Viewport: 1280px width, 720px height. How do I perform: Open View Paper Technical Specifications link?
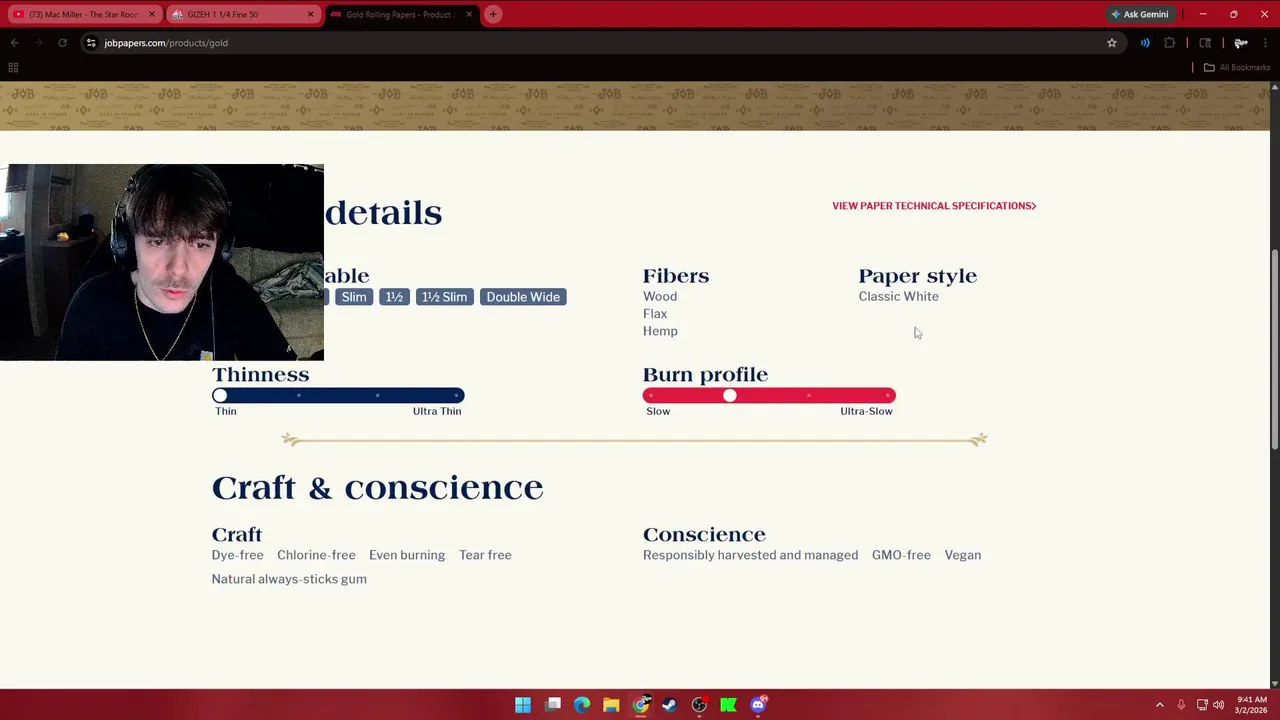point(934,206)
